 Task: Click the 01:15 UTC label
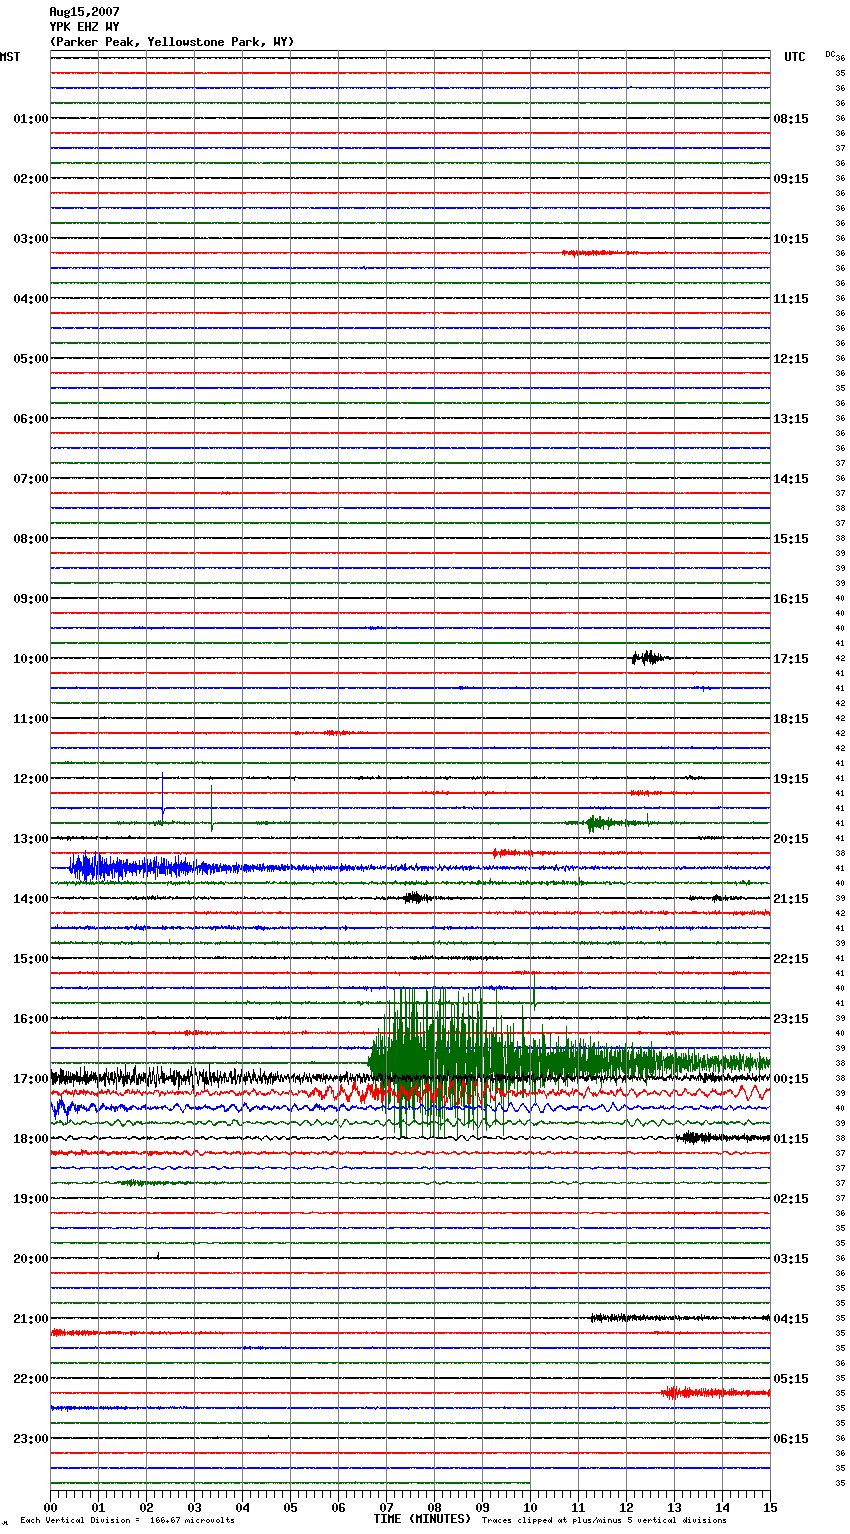click(791, 1139)
